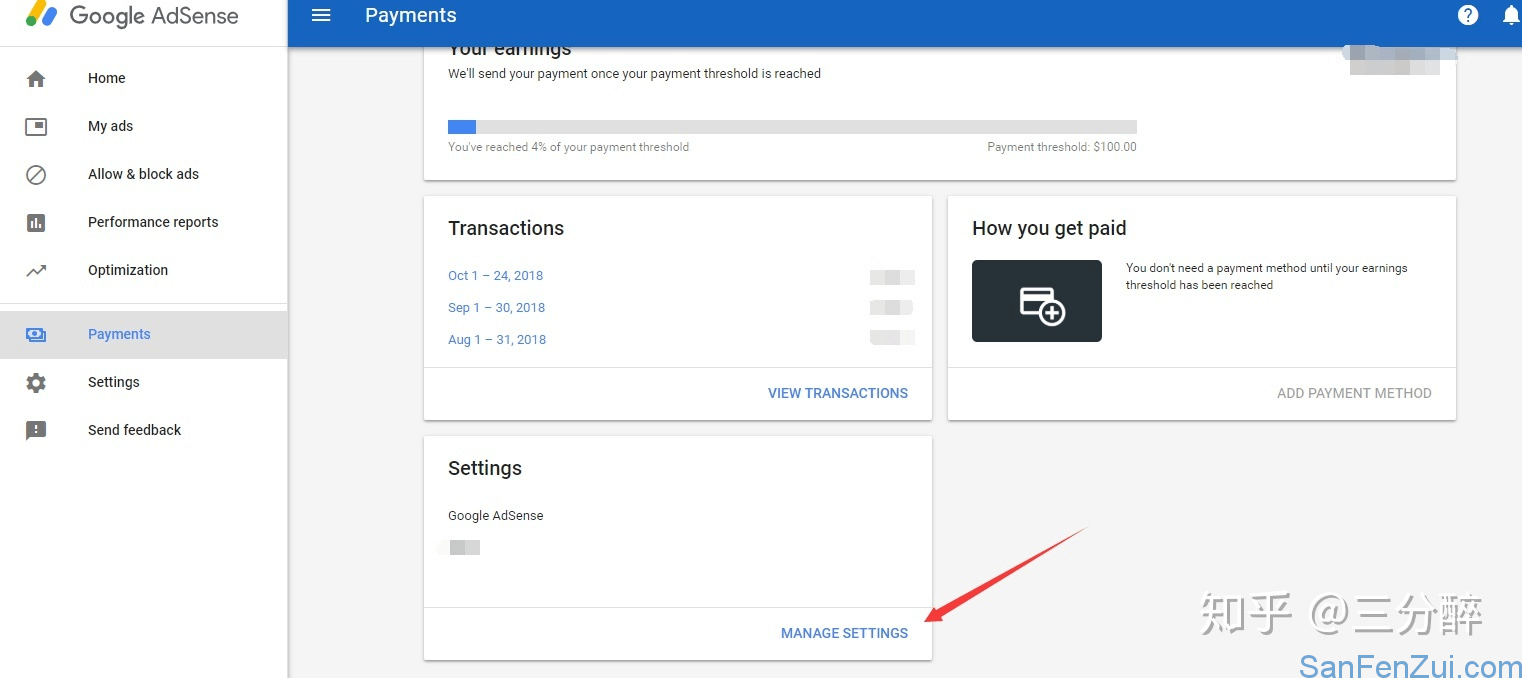Viewport: 1522px width, 678px height.
Task: Open Settings in the sidebar
Action: [x=114, y=382]
